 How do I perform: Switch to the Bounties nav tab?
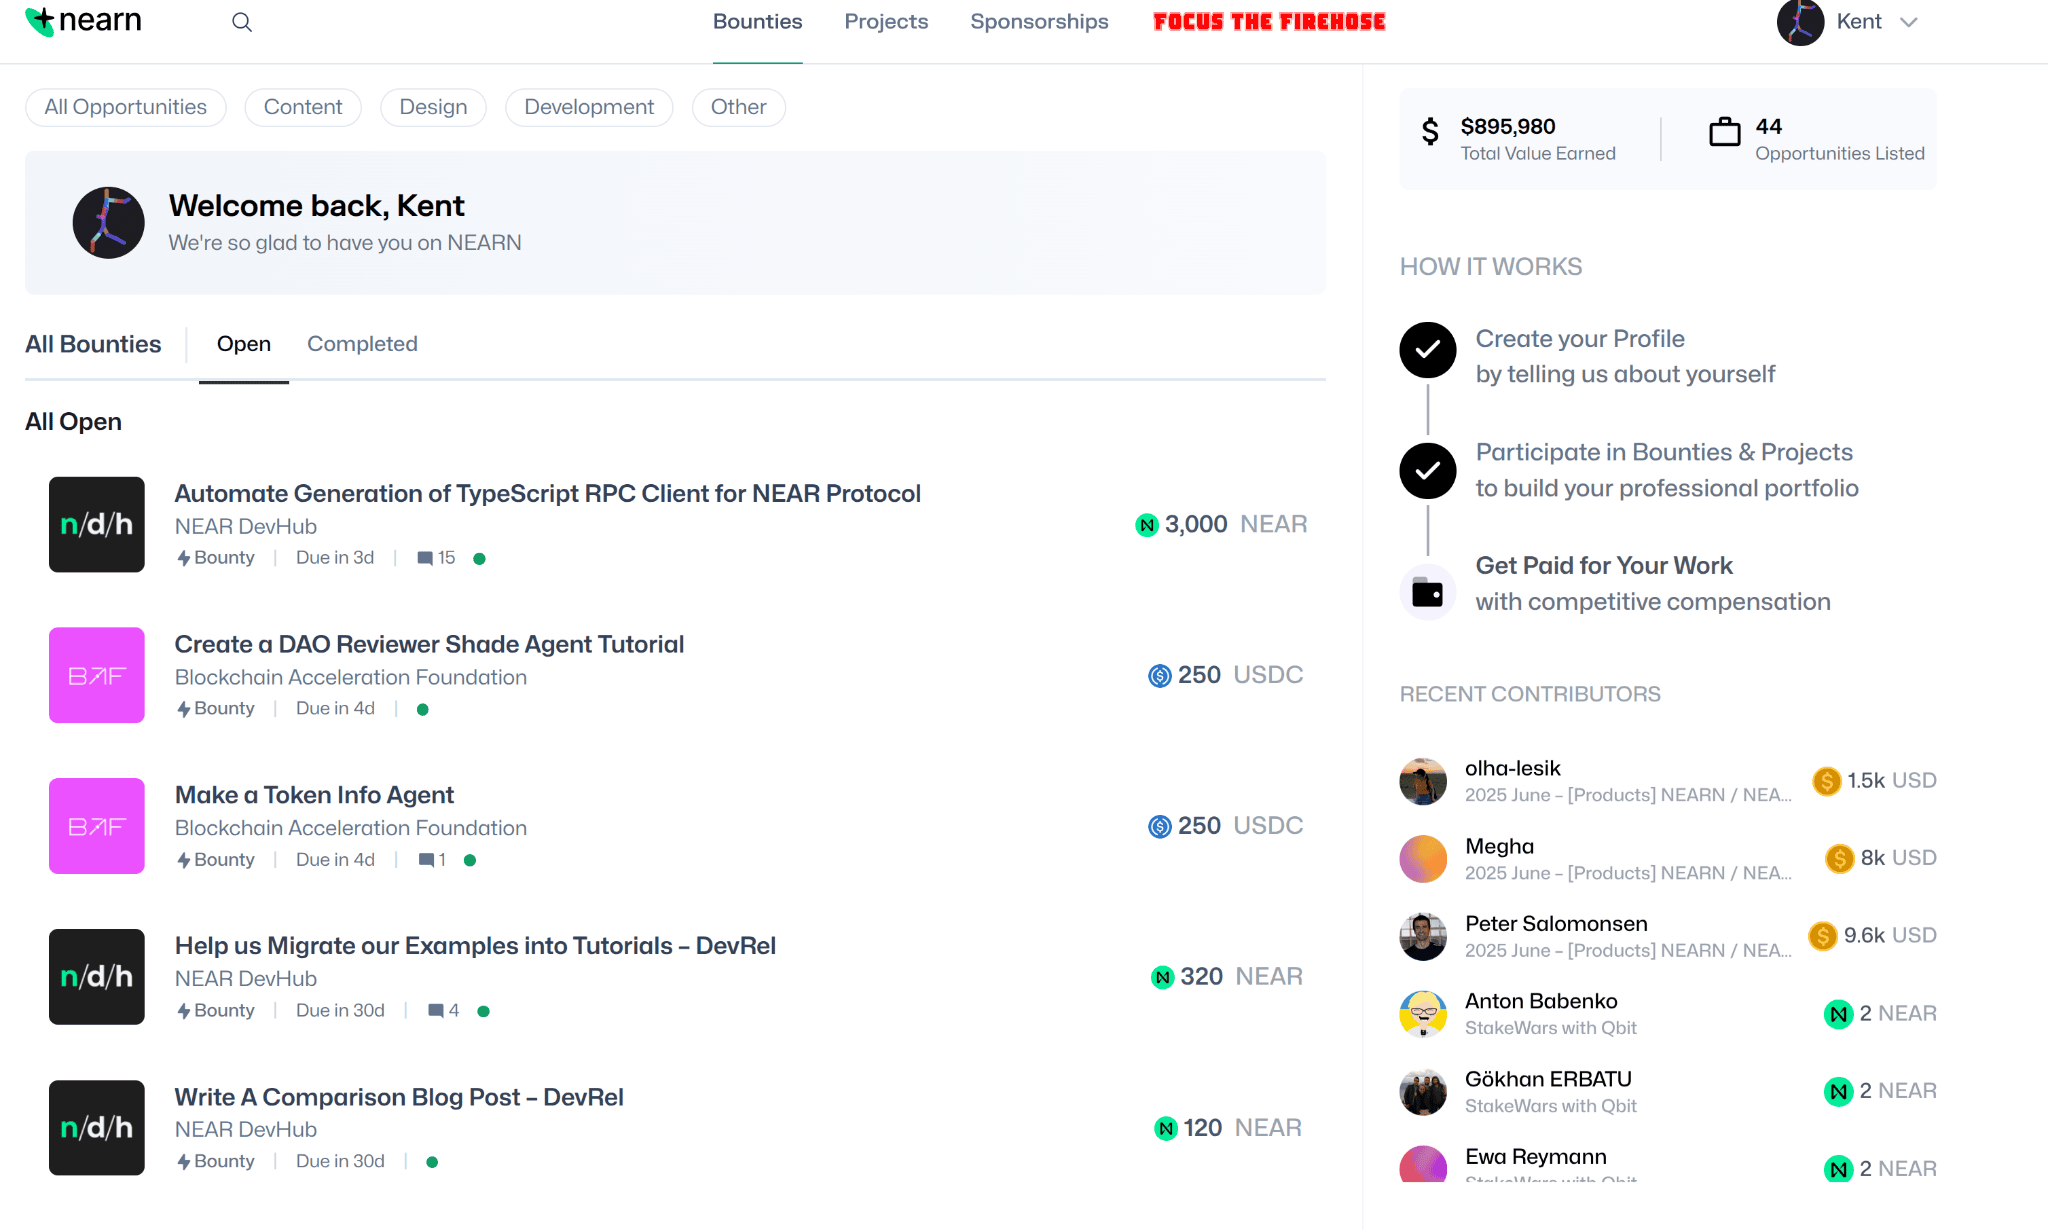coord(757,22)
